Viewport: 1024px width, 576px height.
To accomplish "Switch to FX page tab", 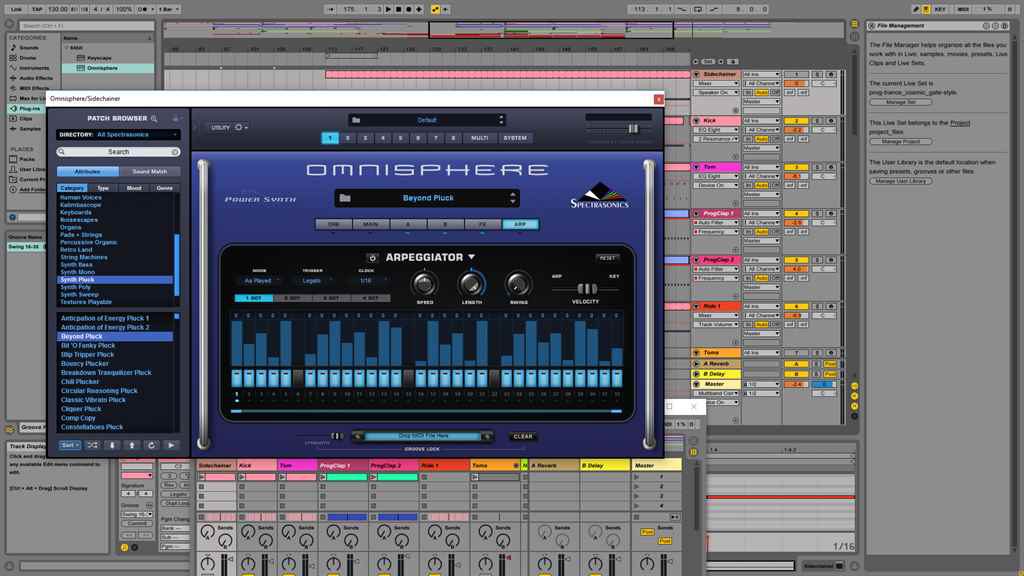I will (x=483, y=224).
